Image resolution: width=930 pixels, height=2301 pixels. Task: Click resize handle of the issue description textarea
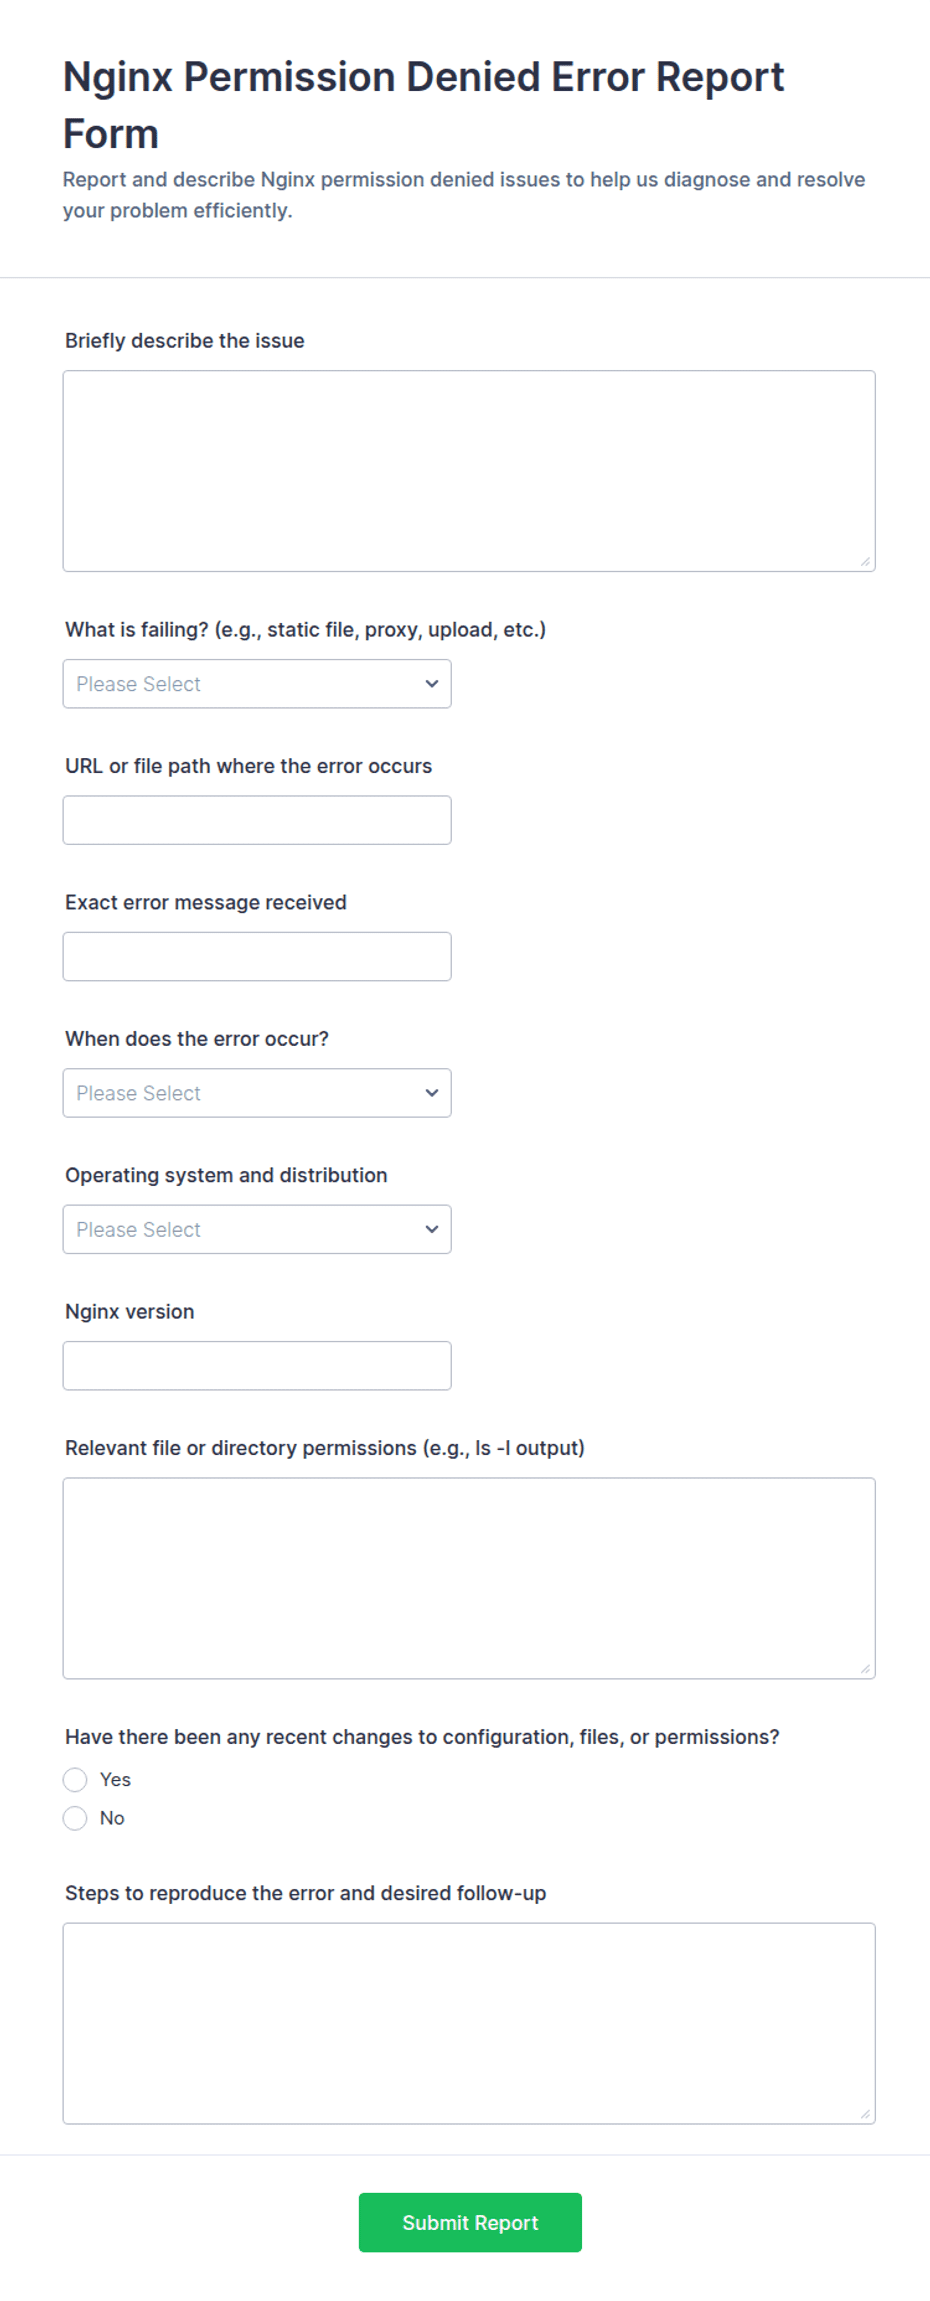point(865,561)
